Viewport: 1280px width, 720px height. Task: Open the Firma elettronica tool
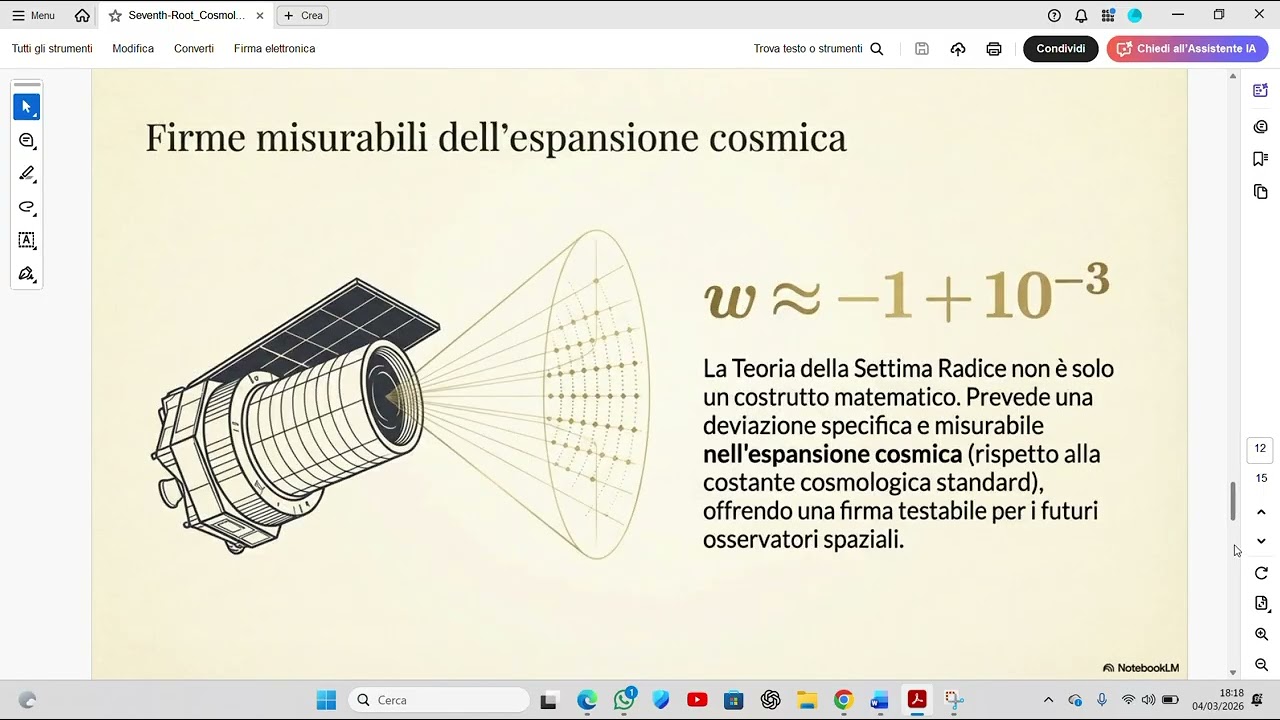click(274, 49)
